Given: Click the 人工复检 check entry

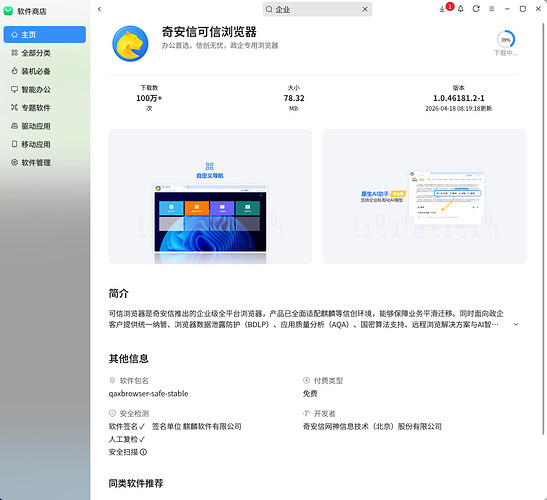Looking at the screenshot, I should click(127, 439).
